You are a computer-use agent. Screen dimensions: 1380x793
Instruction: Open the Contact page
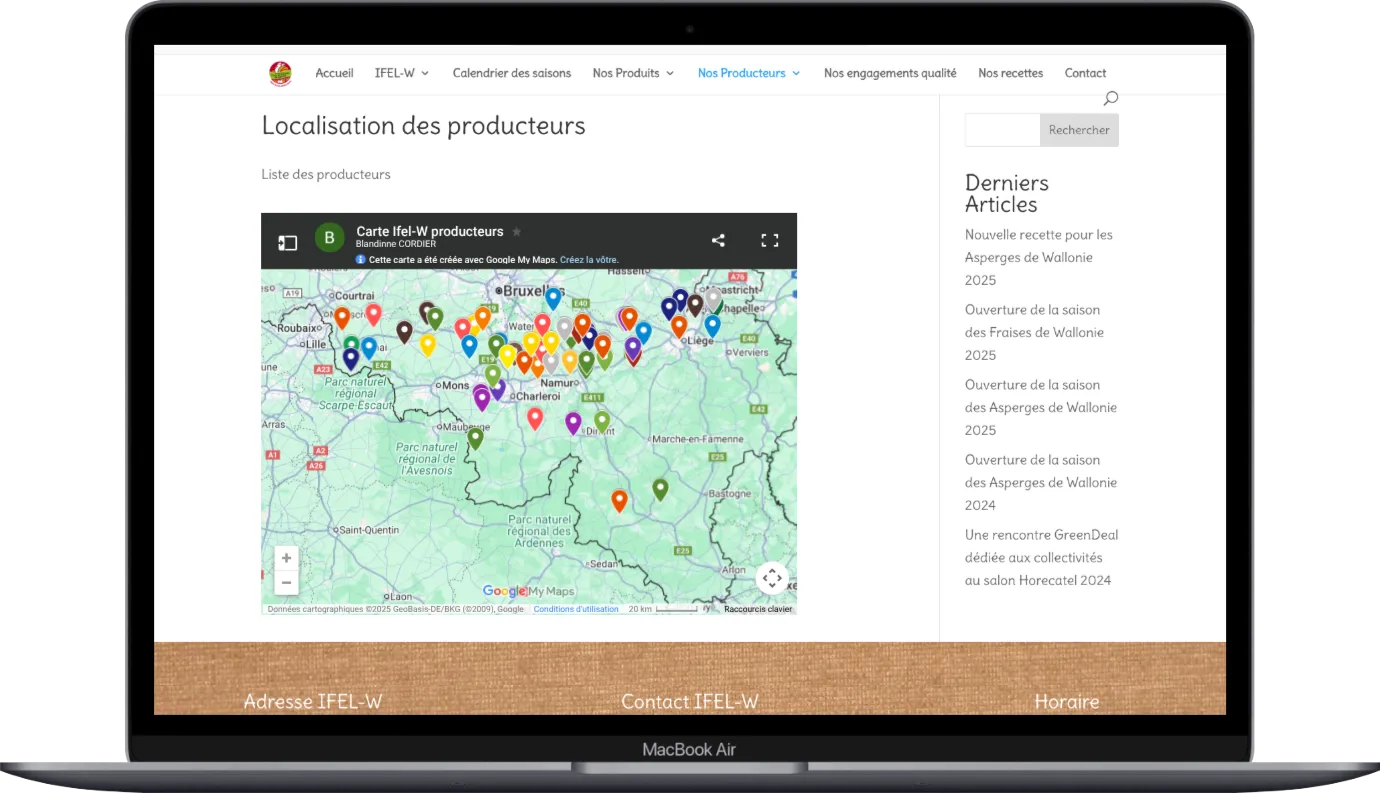(x=1085, y=73)
